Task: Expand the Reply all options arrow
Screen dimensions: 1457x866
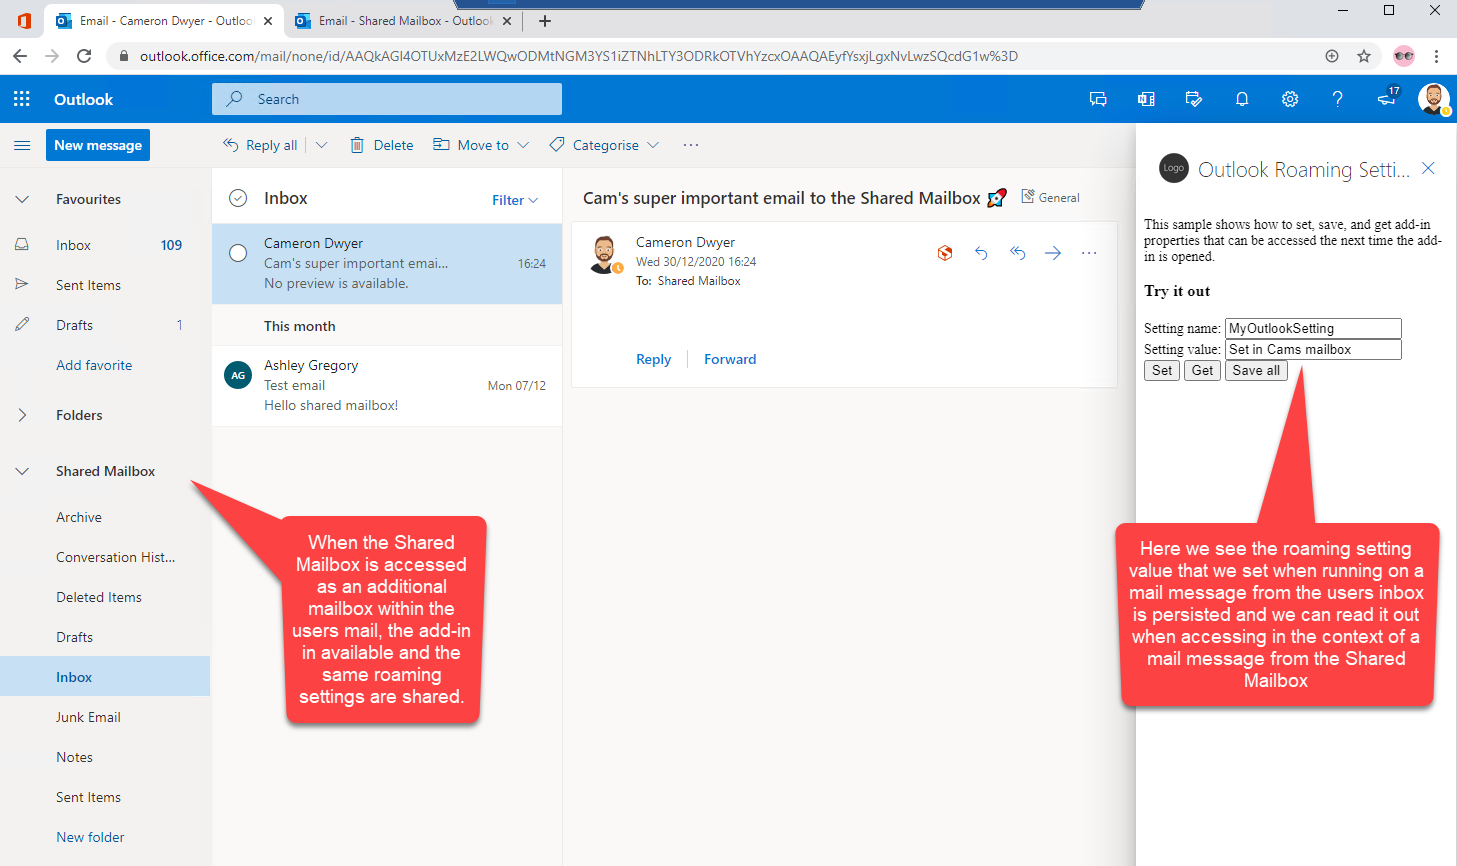Action: (x=322, y=145)
